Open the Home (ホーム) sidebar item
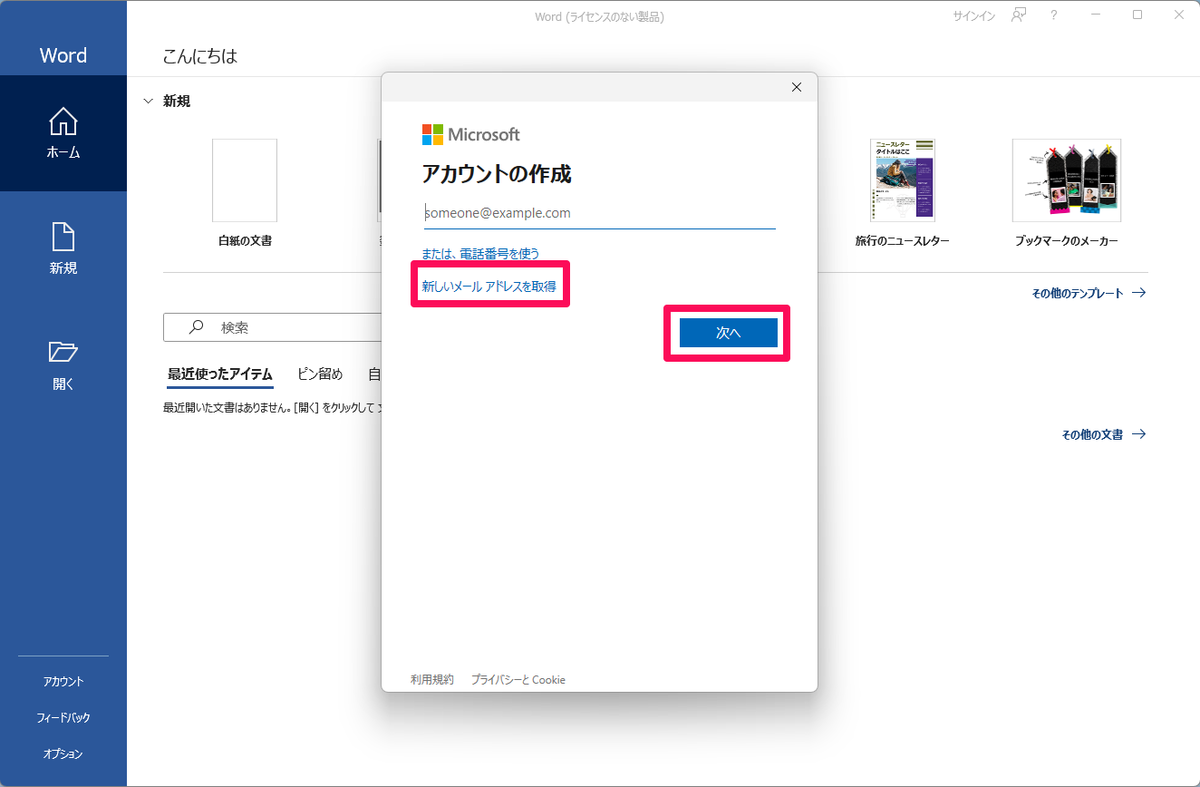Screen dimensions: 1200x787 63,134
